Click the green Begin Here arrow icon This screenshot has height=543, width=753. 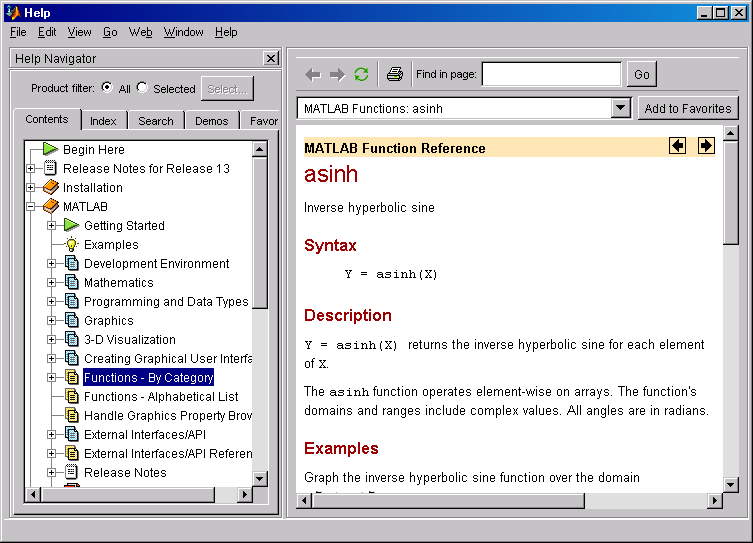[x=50, y=149]
